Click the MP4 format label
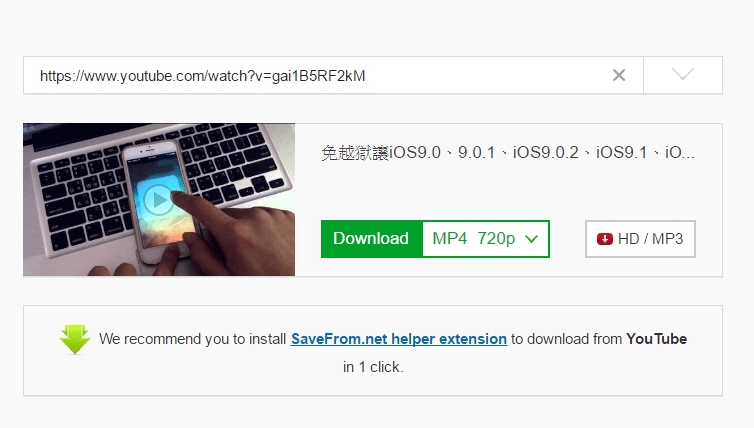 [450, 239]
